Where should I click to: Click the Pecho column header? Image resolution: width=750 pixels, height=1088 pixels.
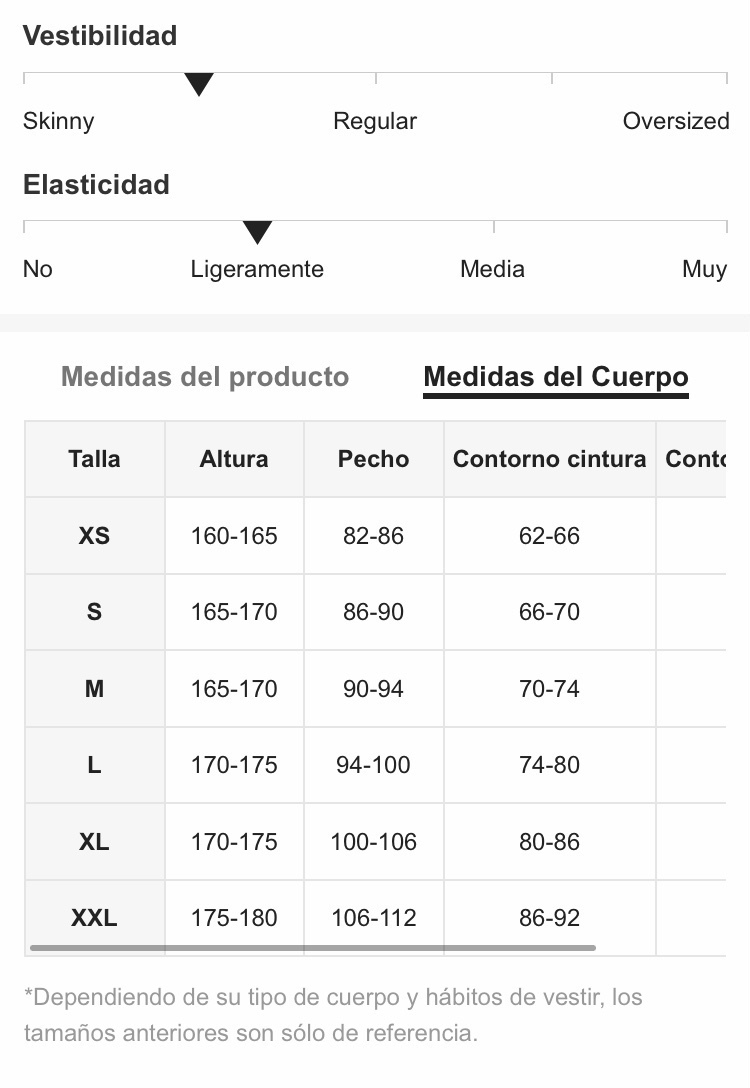[x=373, y=459]
